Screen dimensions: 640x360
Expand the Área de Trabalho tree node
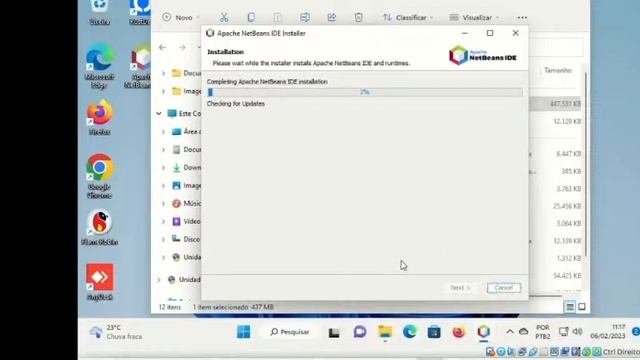(163, 132)
